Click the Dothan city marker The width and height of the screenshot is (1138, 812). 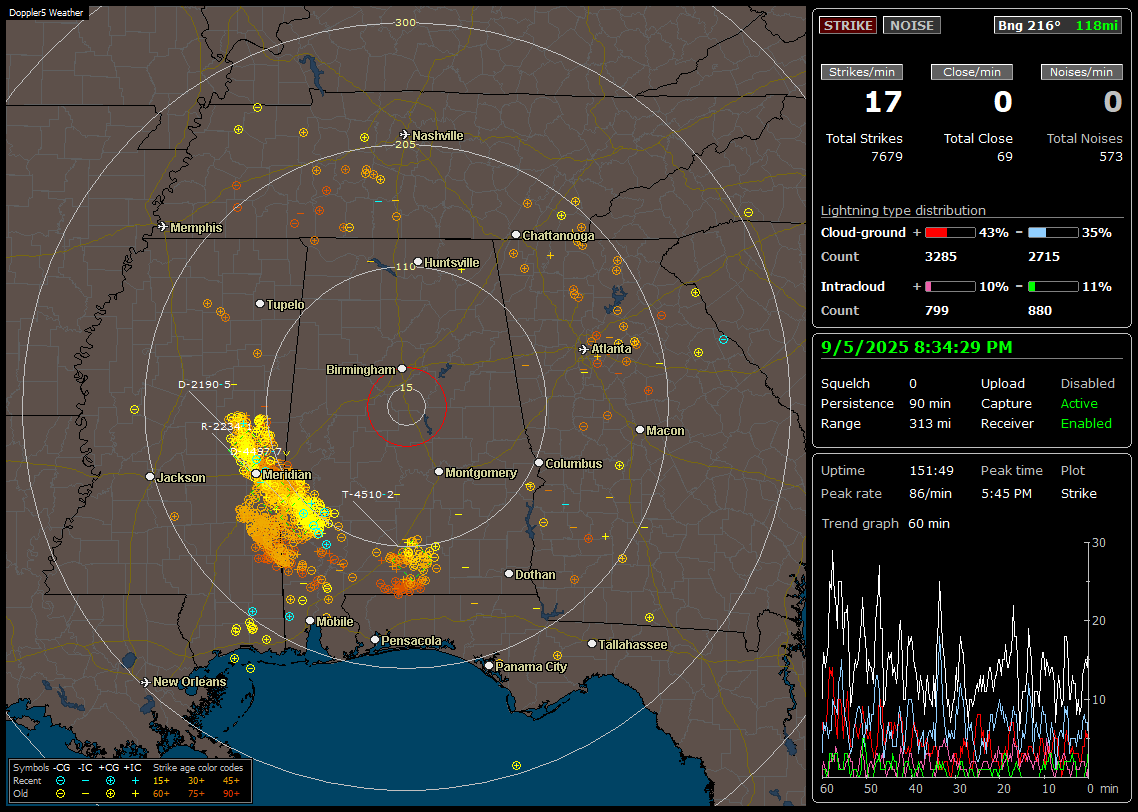509,573
